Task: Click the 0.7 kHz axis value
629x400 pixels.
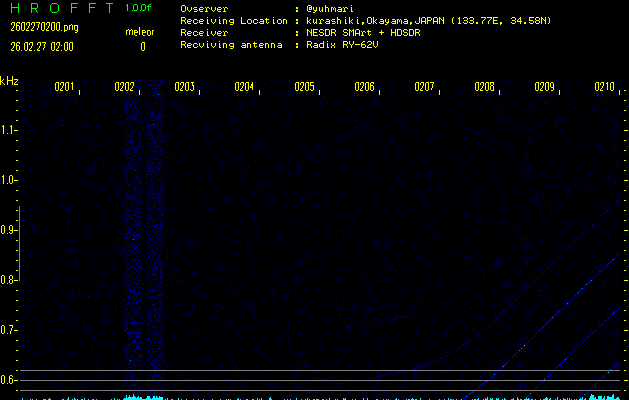Action: coord(7,330)
